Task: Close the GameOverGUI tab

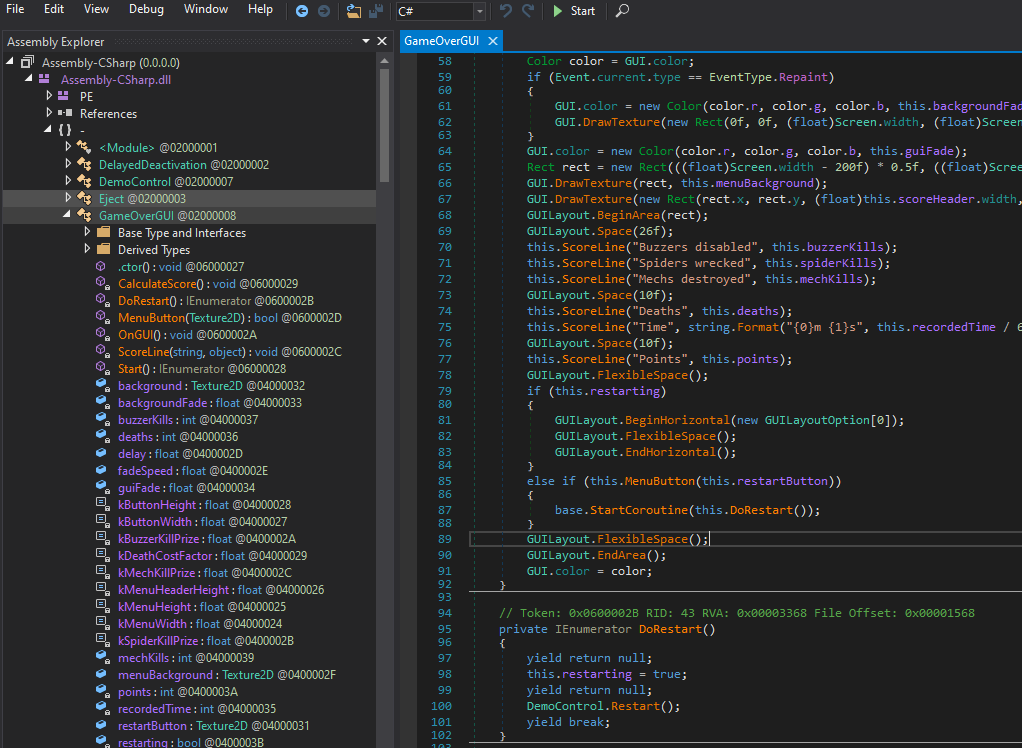Action: 493,41
